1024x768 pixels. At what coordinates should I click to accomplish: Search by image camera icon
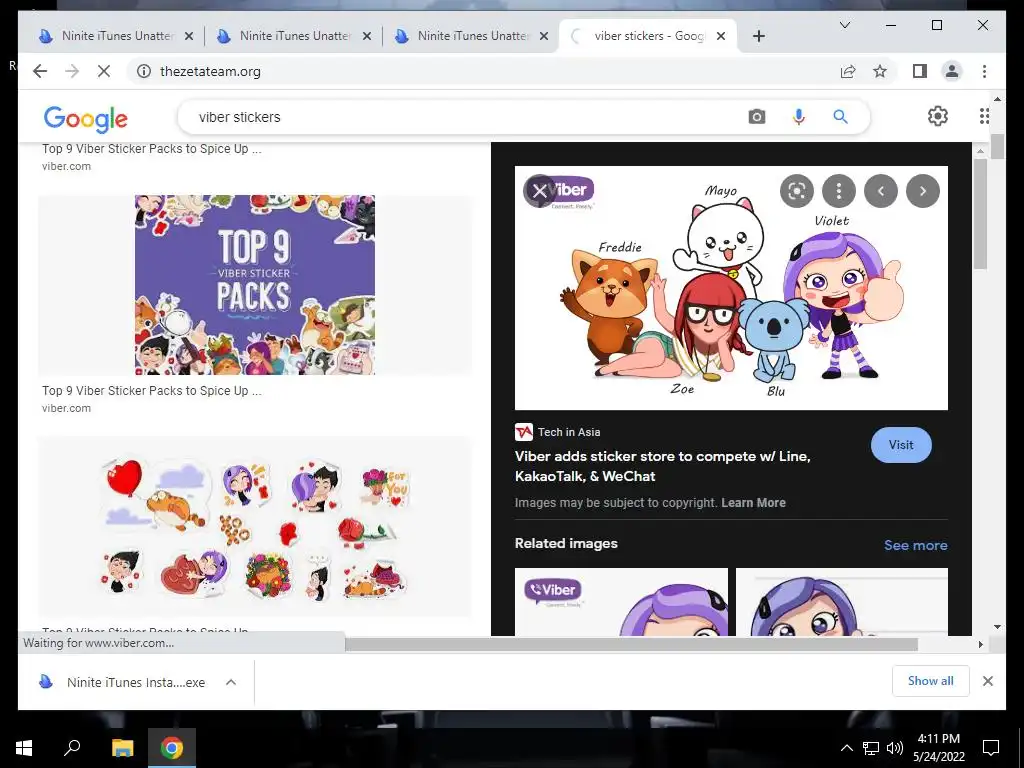click(x=757, y=117)
